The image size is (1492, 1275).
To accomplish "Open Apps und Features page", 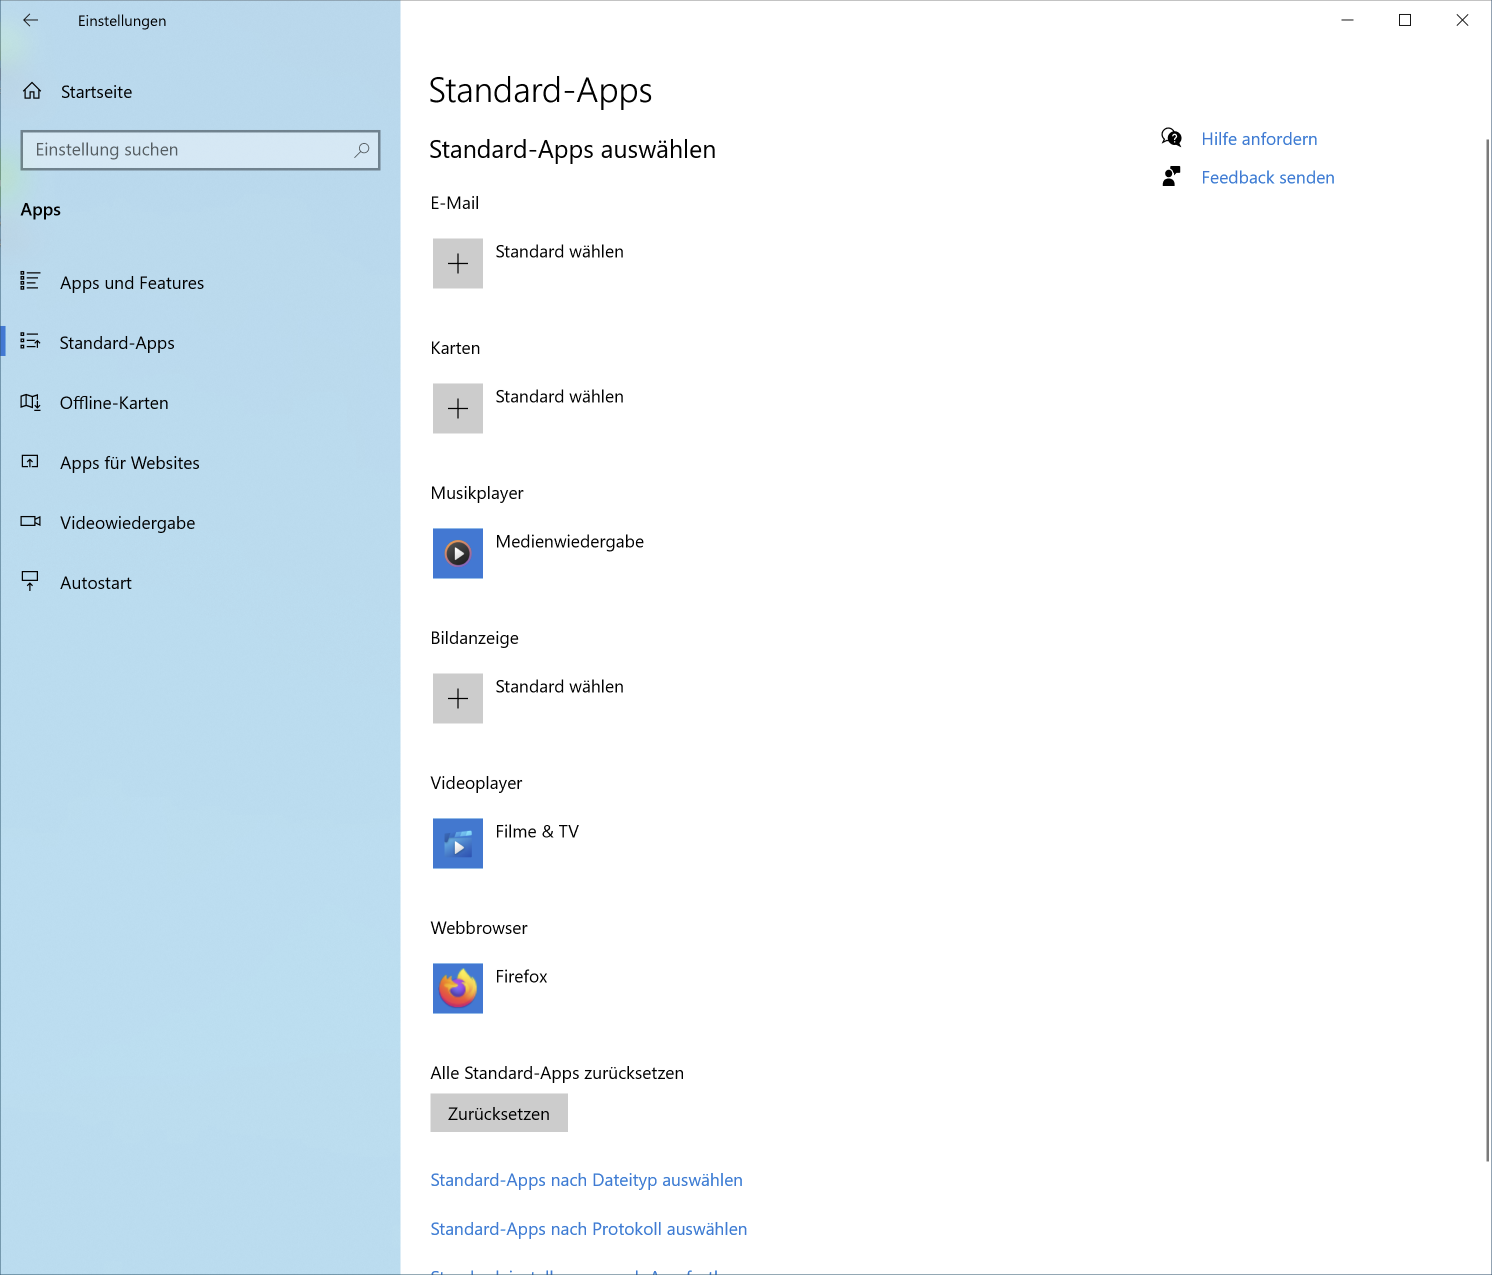I will tap(200, 283).
